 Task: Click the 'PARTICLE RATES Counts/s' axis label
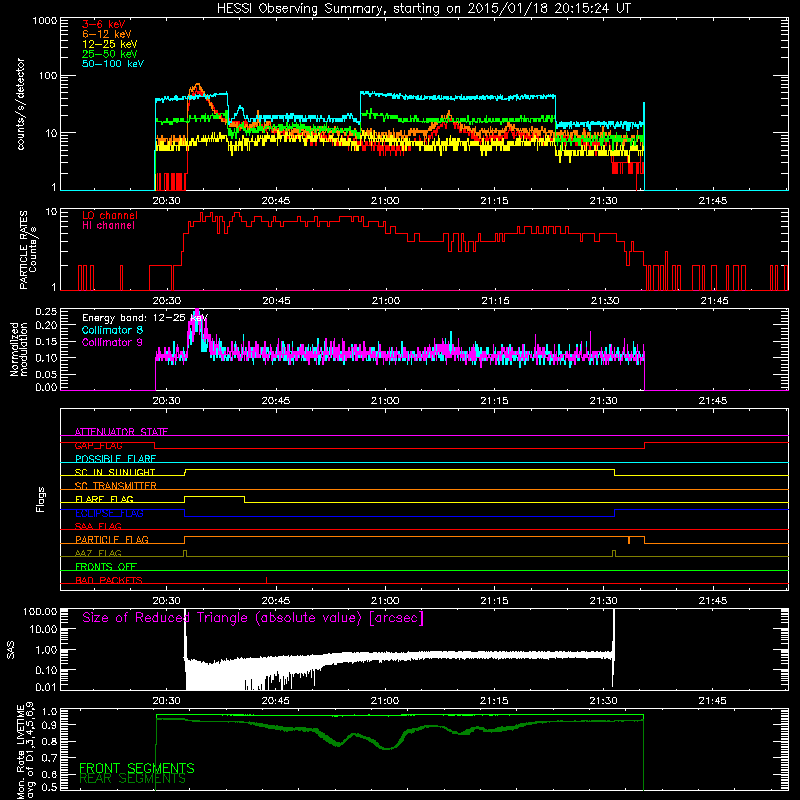(x=28, y=250)
